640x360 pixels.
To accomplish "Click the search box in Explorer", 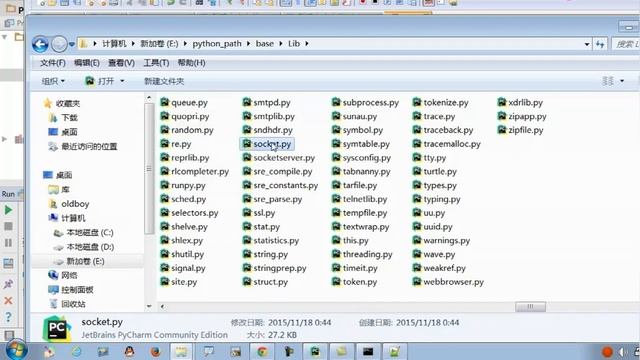I will (x=625, y=44).
